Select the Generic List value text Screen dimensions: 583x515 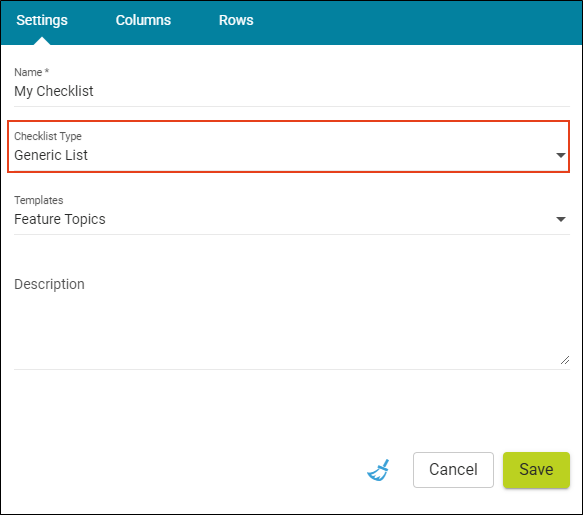(x=51, y=155)
